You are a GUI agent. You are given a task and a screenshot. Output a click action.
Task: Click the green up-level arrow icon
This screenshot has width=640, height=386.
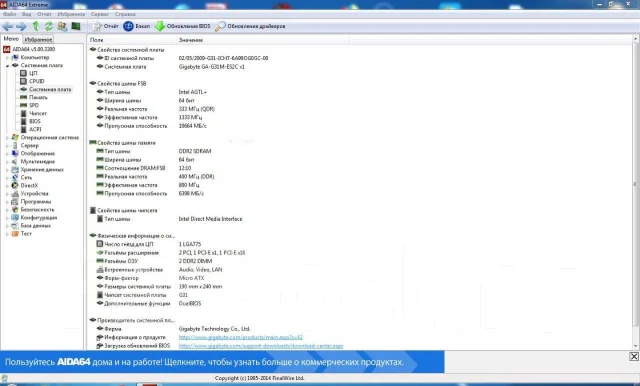tap(36, 26)
